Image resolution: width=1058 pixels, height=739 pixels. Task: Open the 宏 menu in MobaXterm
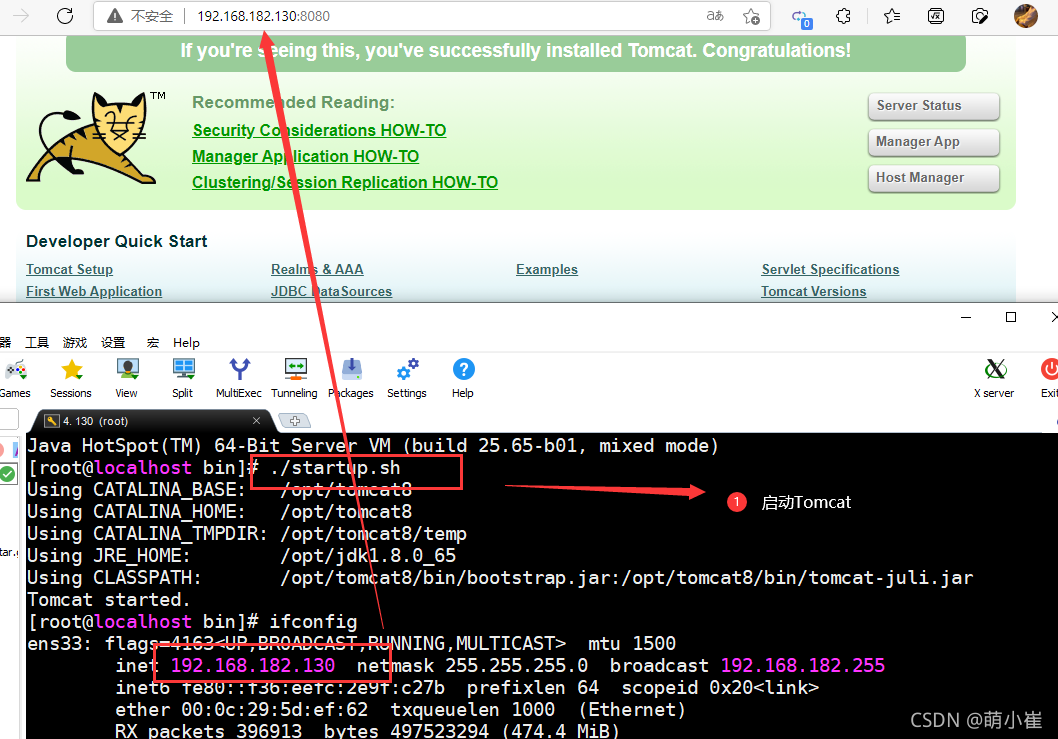pyautogui.click(x=153, y=342)
